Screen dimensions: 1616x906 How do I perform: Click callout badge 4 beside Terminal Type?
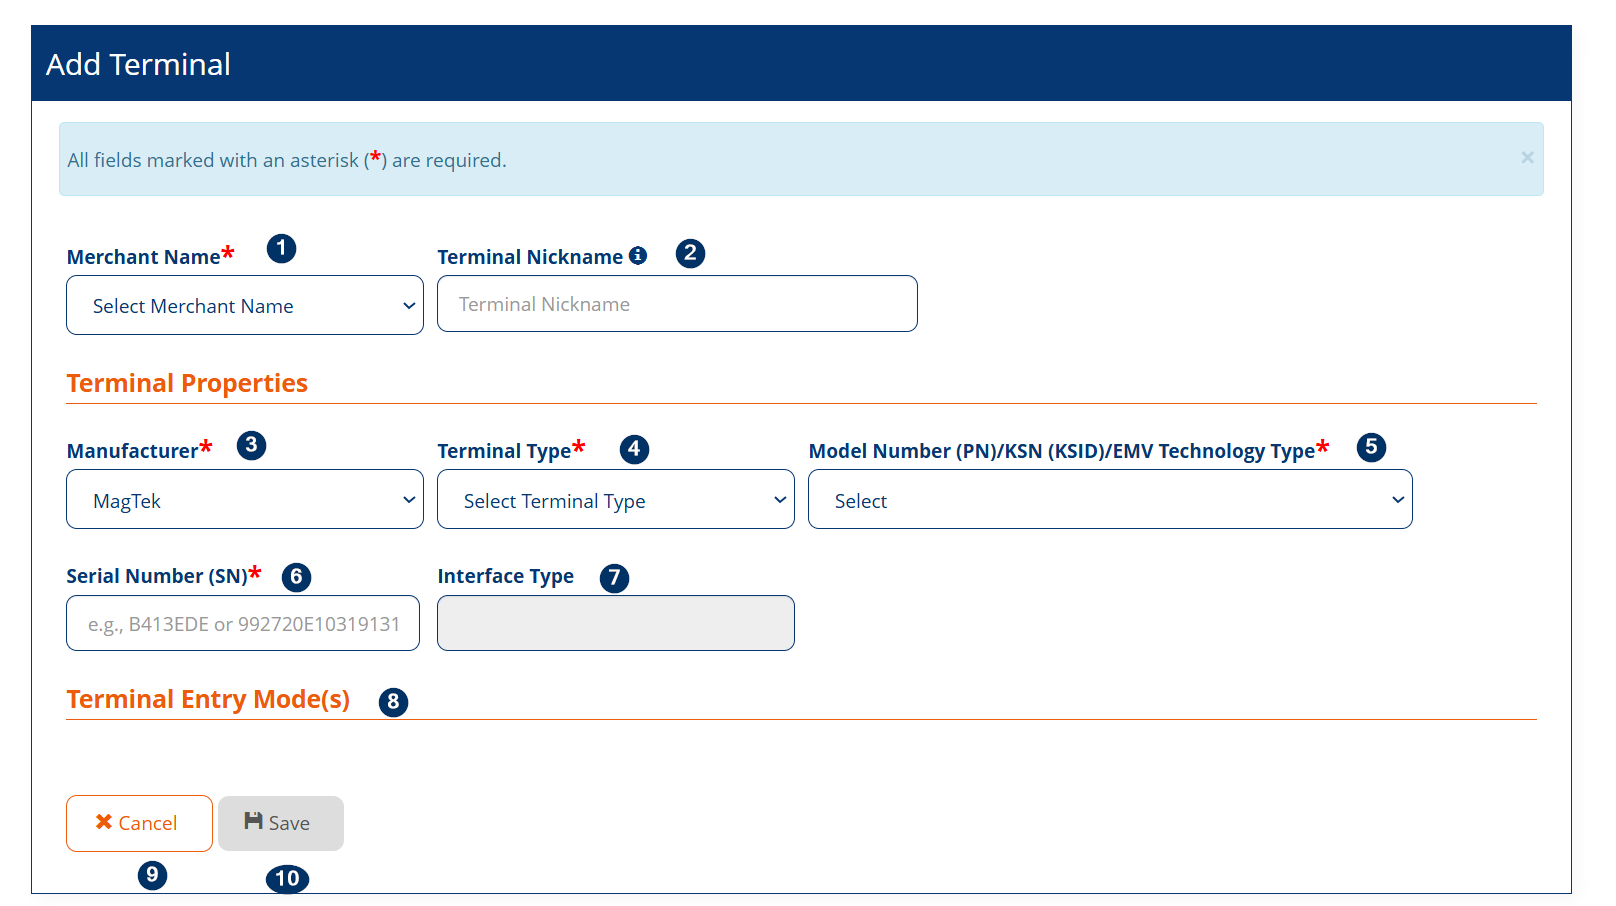[634, 450]
